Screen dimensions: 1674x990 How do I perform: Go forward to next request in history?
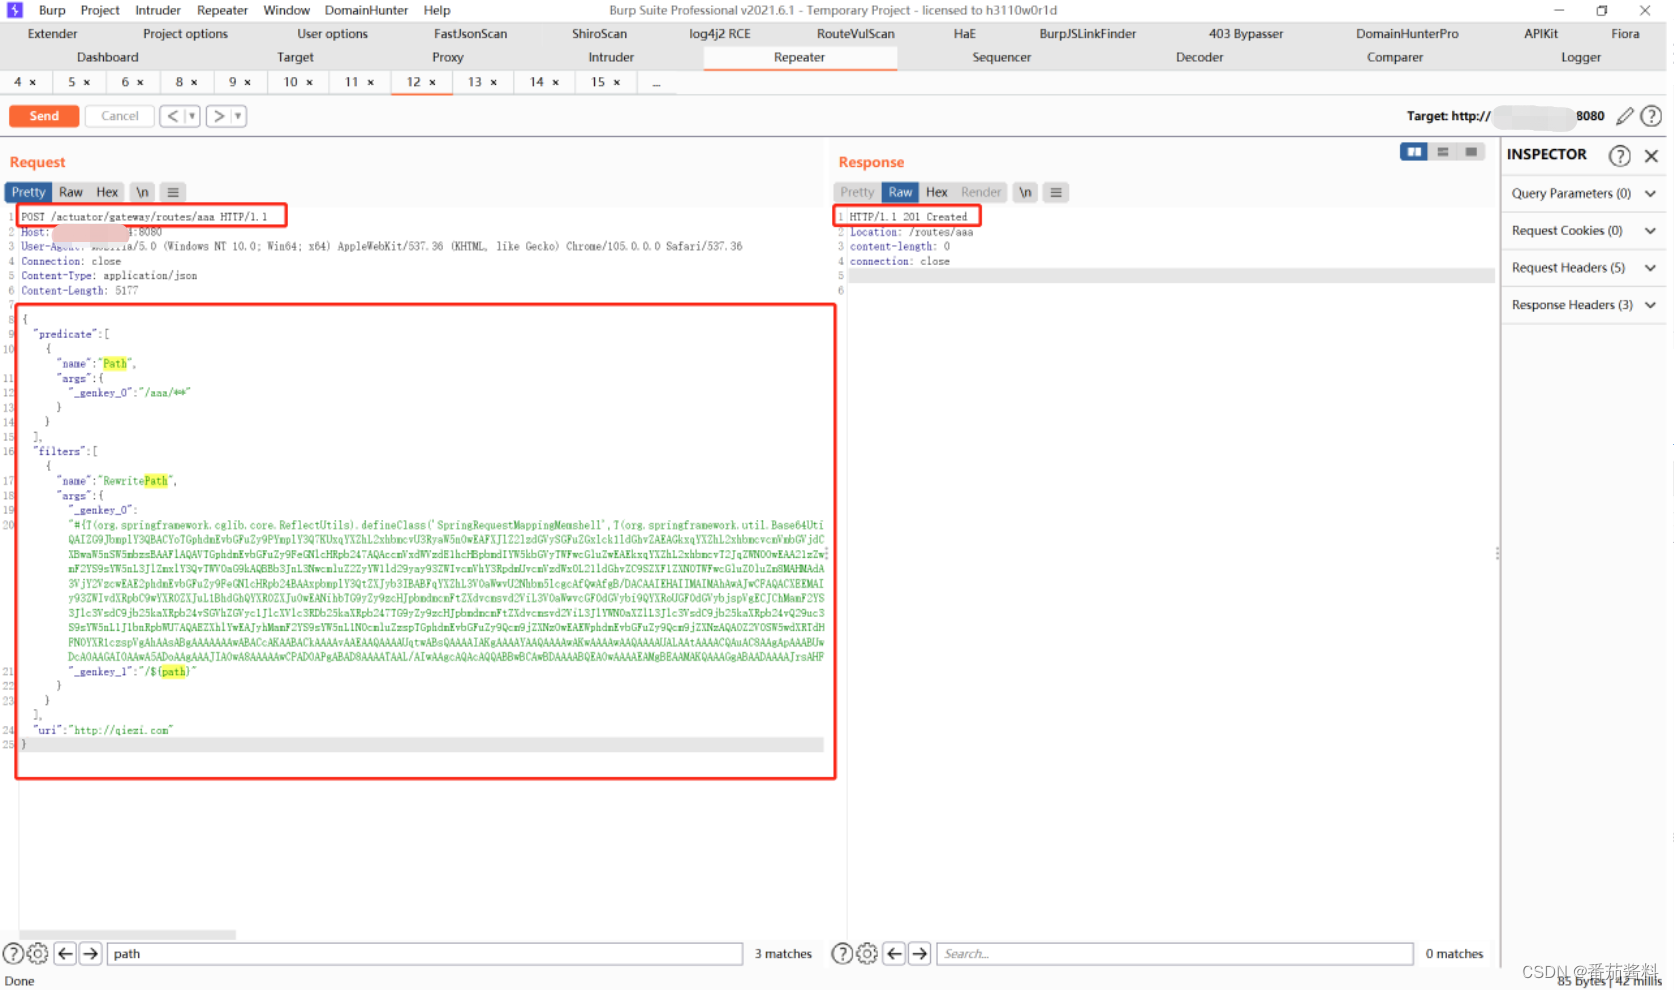point(219,116)
